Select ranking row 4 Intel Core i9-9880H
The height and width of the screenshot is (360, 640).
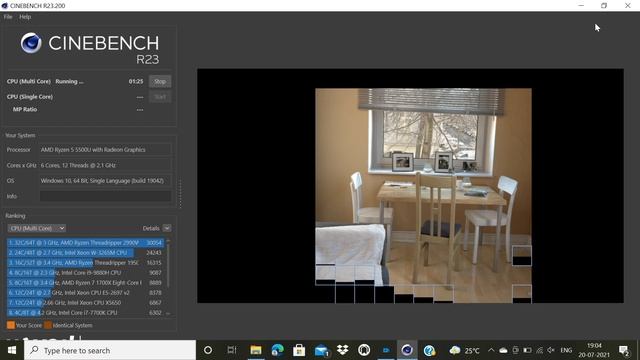85,273
